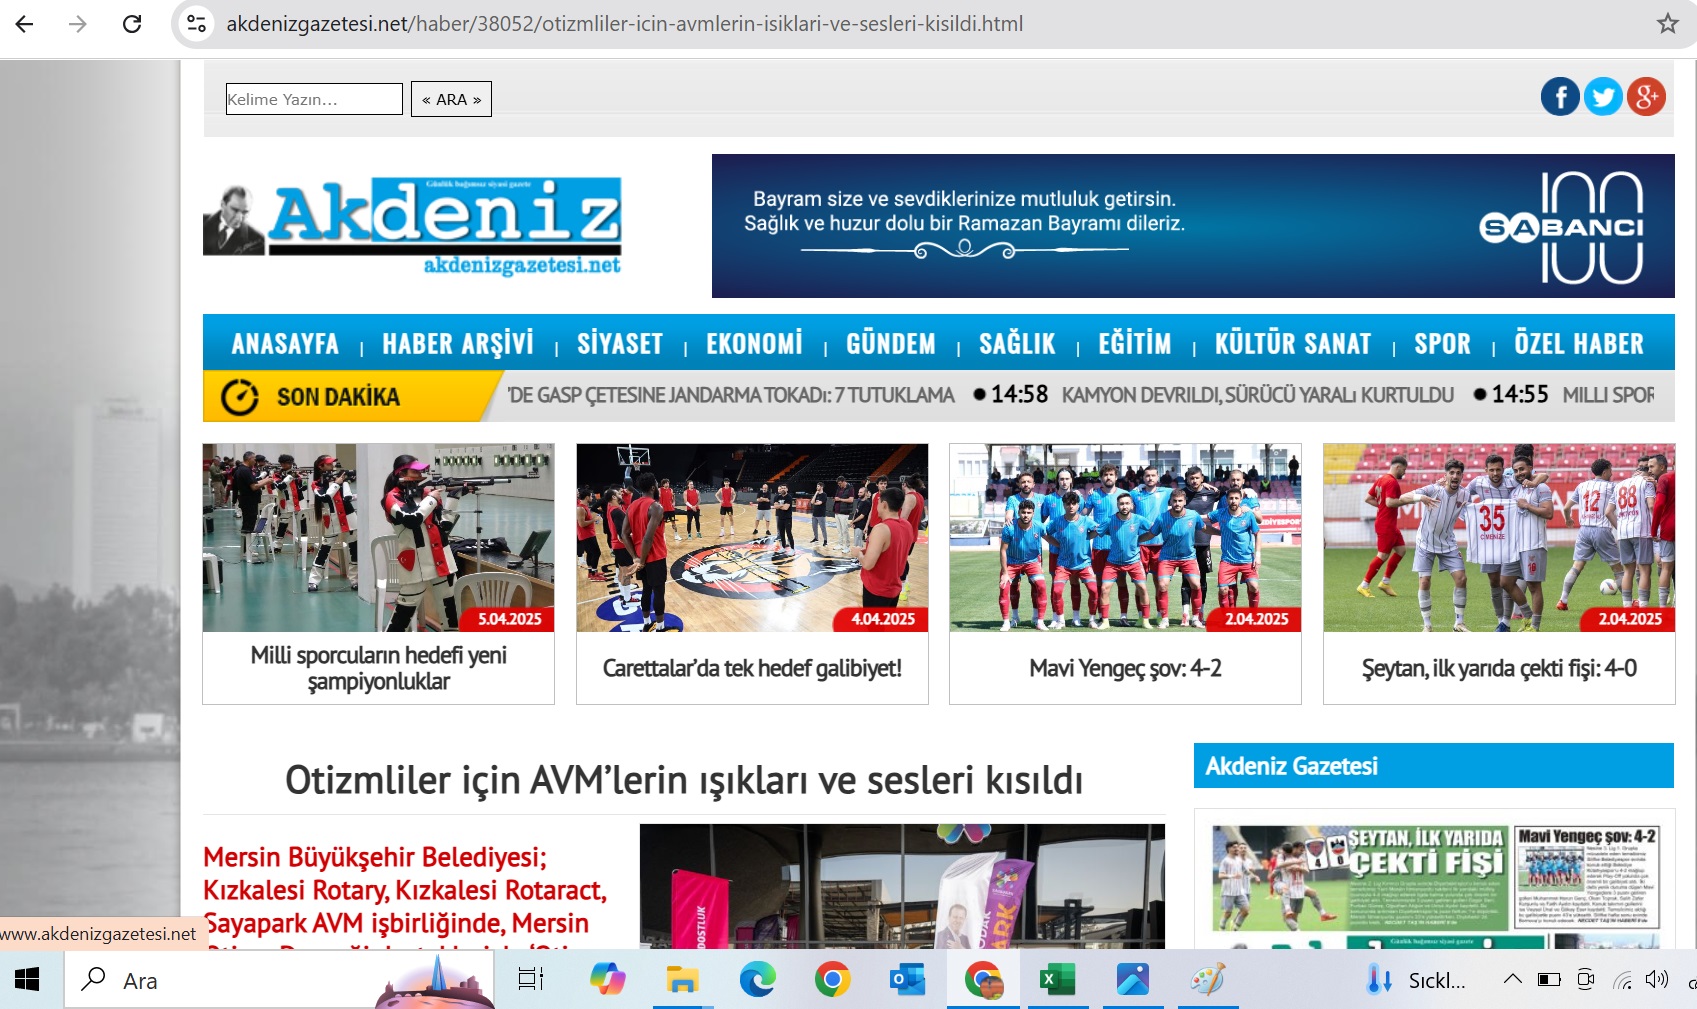This screenshot has width=1697, height=1009.
Task: Open Microsoft Edge from the taskbar
Action: tap(757, 980)
